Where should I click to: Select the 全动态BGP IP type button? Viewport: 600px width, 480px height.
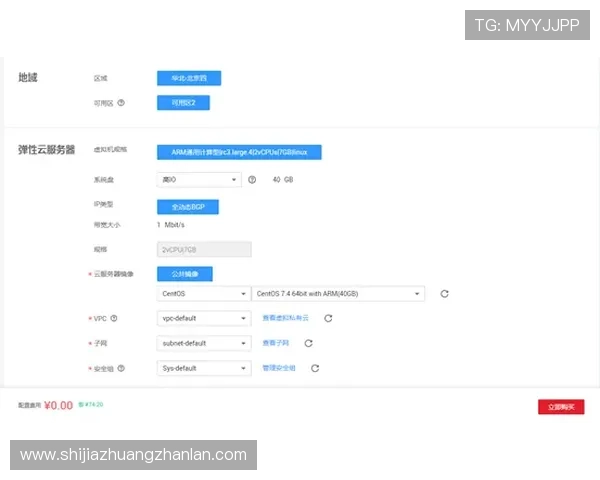pyautogui.click(x=188, y=207)
